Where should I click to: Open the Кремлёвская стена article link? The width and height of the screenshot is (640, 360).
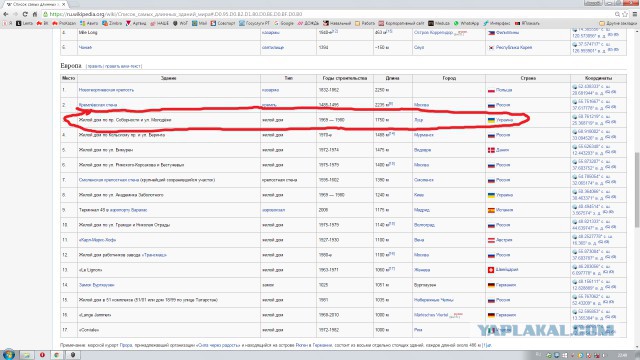pyautogui.click(x=98, y=105)
